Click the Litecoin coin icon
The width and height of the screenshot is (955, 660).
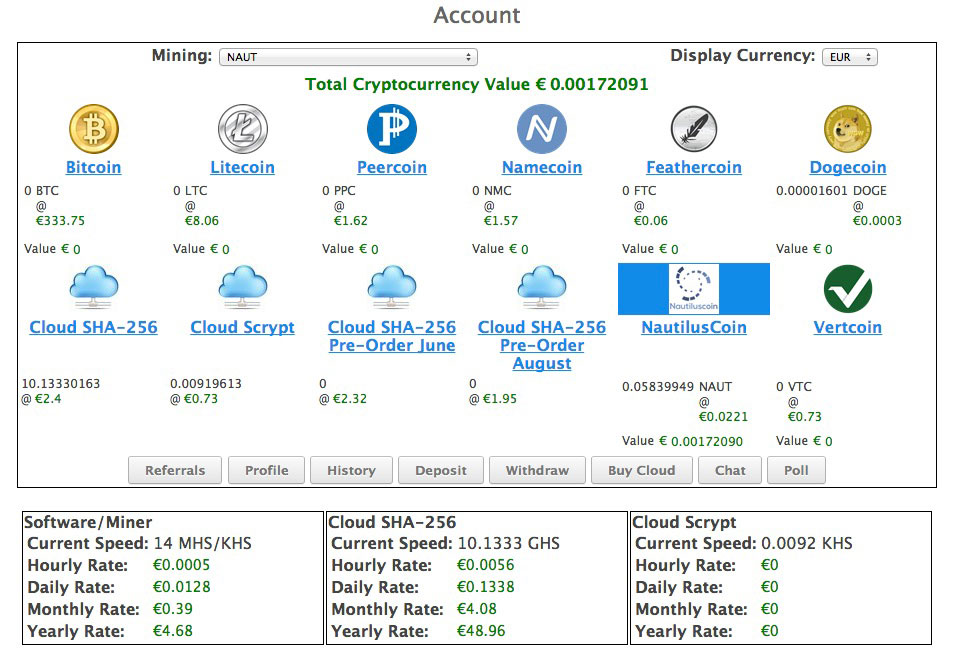pyautogui.click(x=242, y=128)
